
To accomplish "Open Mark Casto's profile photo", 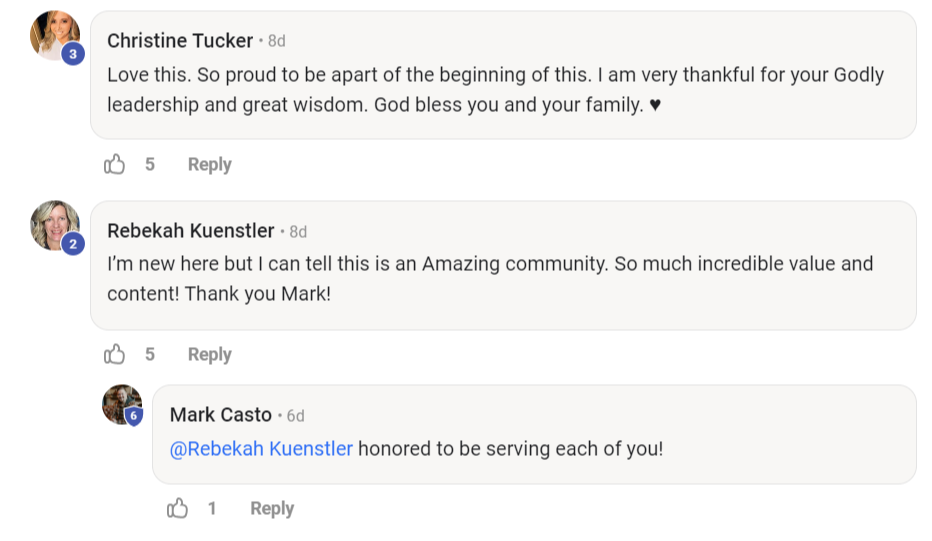I will pos(119,402).
